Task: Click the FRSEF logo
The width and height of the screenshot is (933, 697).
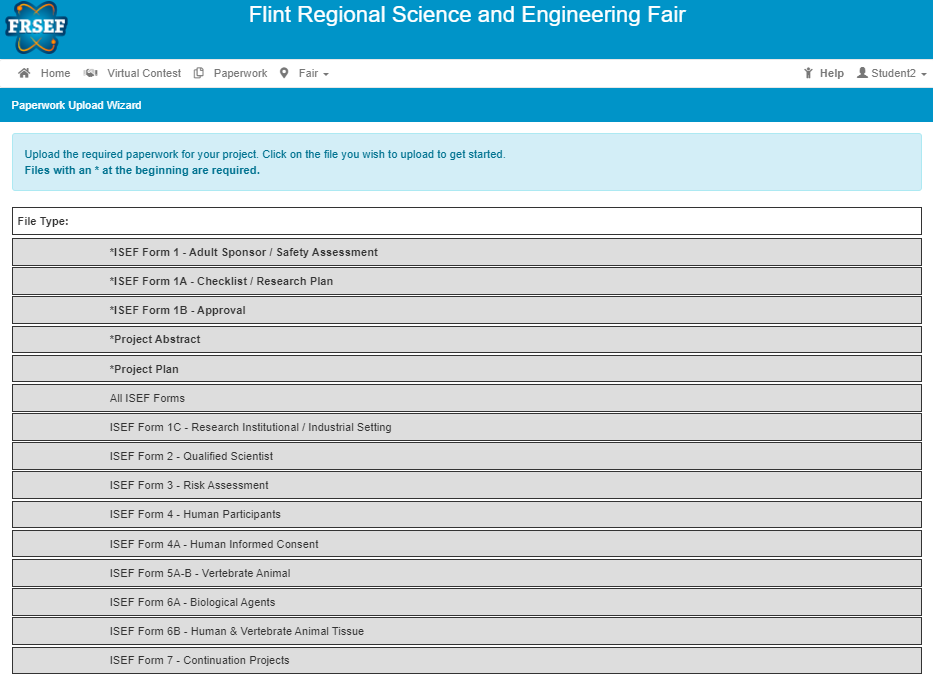Action: click(x=36, y=27)
